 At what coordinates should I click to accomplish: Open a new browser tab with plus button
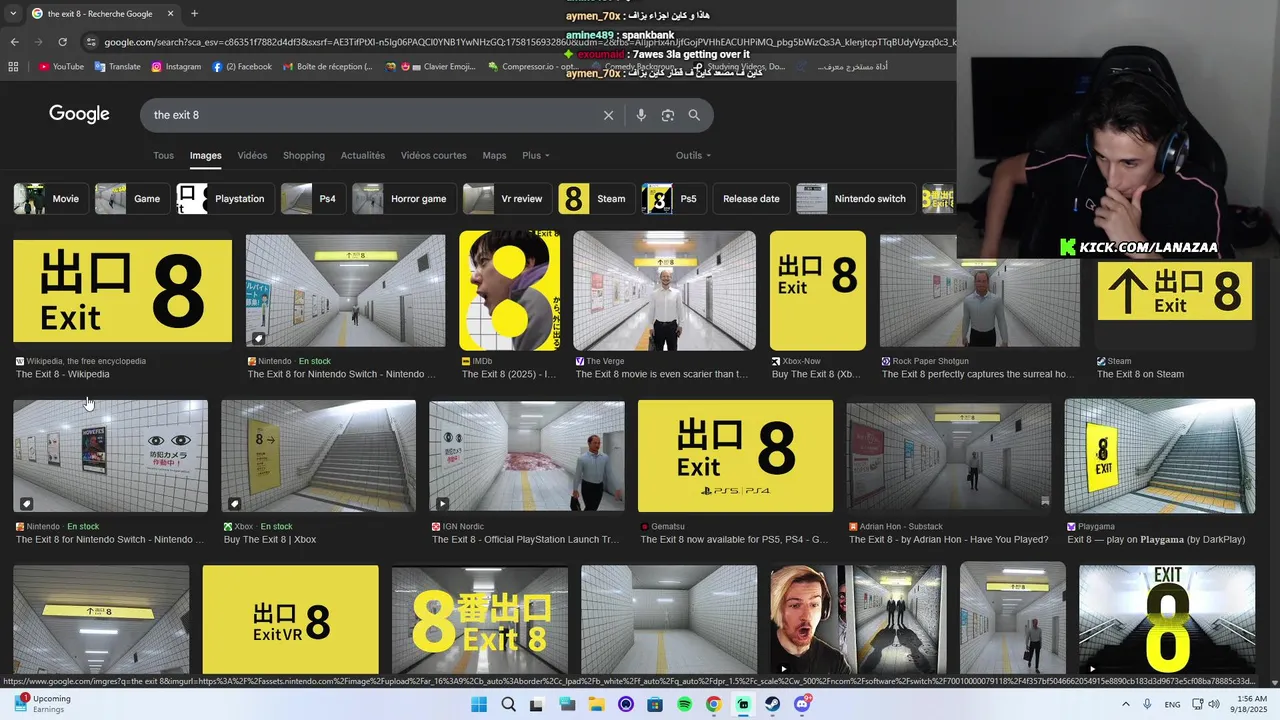[x=194, y=14]
